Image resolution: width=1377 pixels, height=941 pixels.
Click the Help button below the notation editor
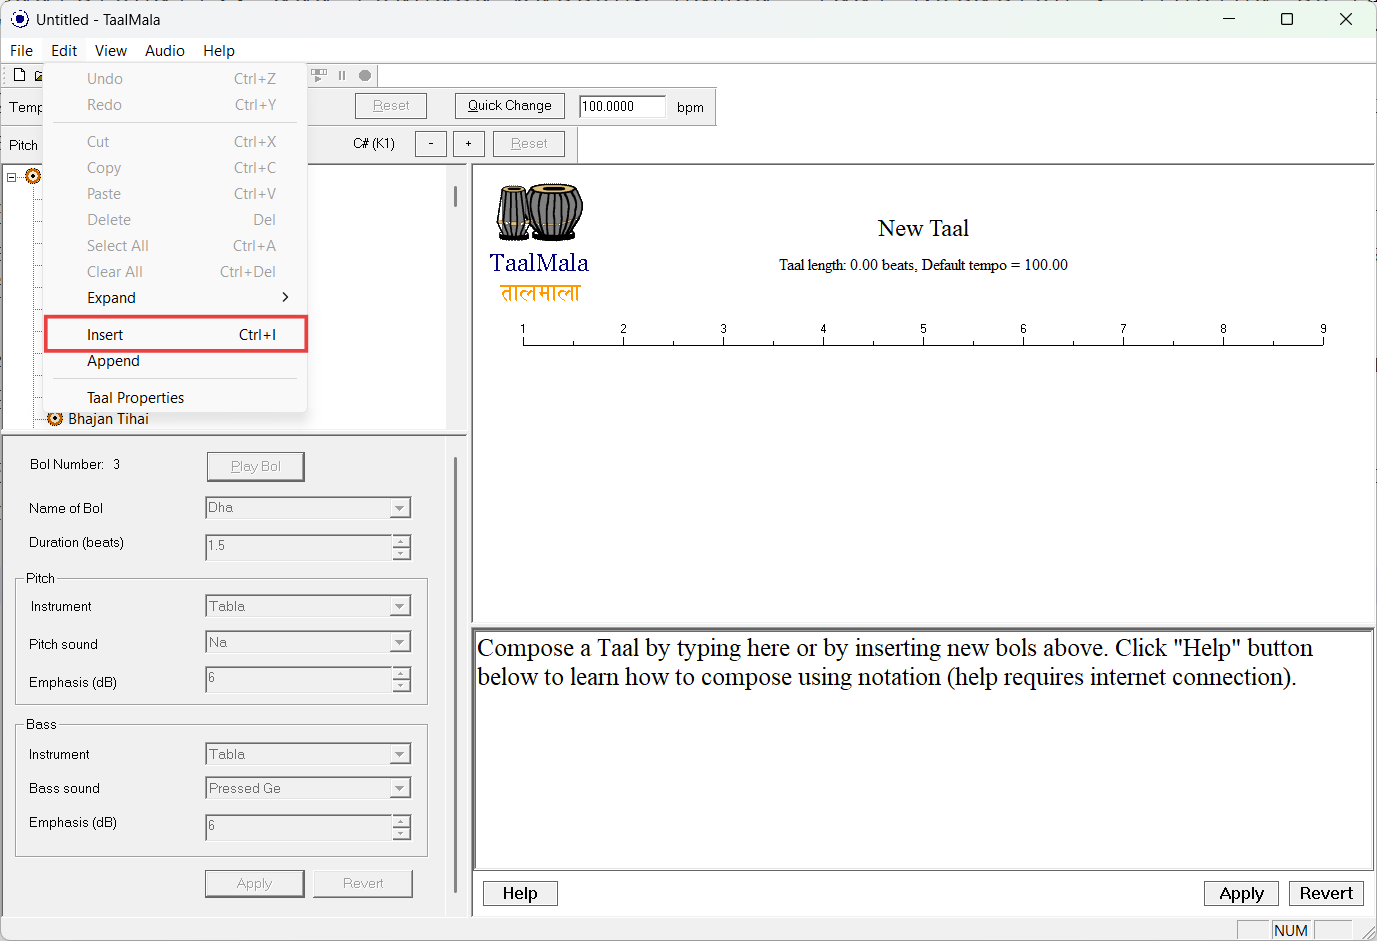point(520,893)
